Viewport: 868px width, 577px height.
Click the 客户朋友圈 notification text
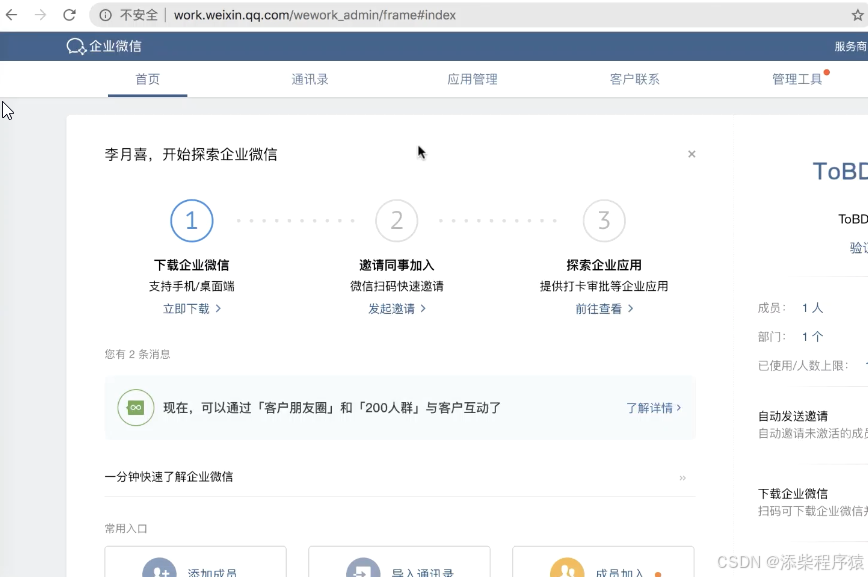[332, 408]
